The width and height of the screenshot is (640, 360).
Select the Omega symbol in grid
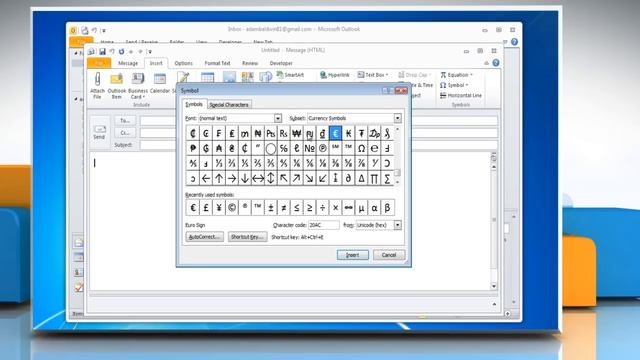[x=361, y=149]
